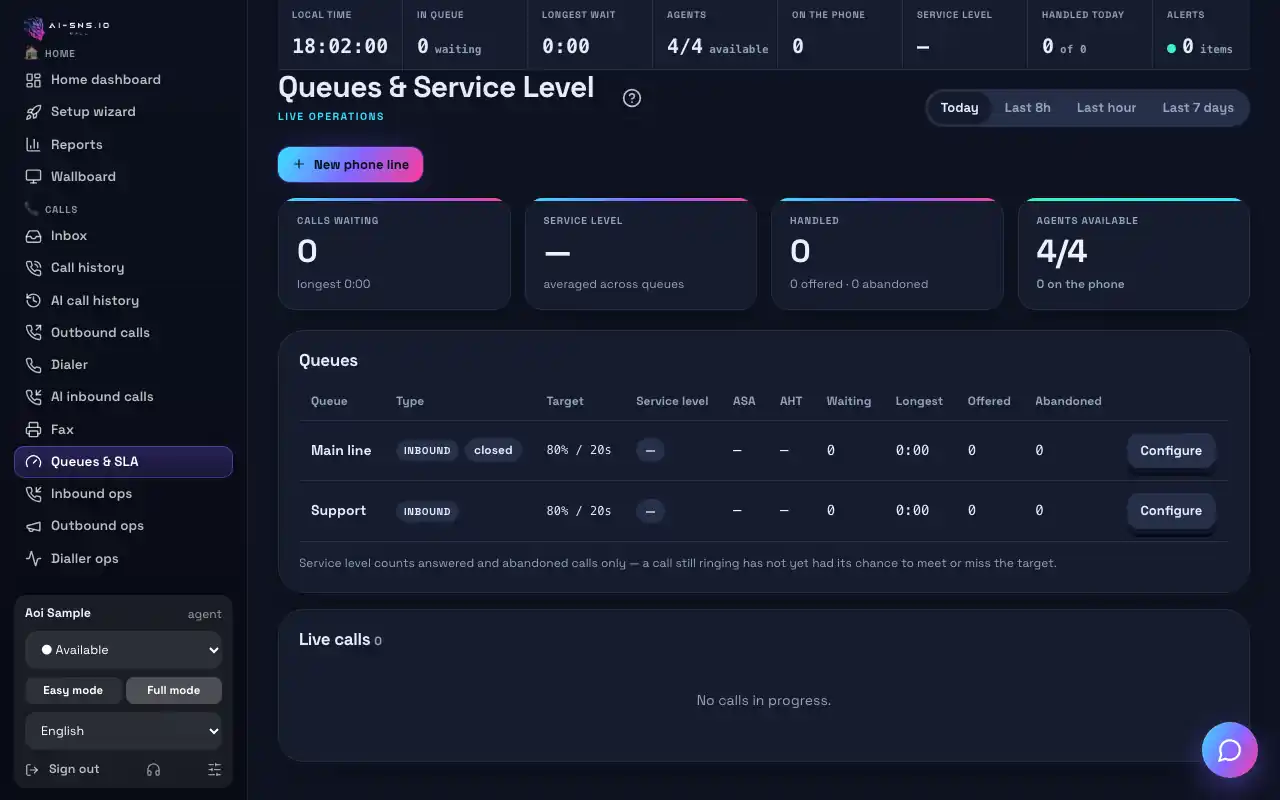The width and height of the screenshot is (1280, 800).
Task: Click the Wallboard monitor icon
Action: tap(33, 177)
